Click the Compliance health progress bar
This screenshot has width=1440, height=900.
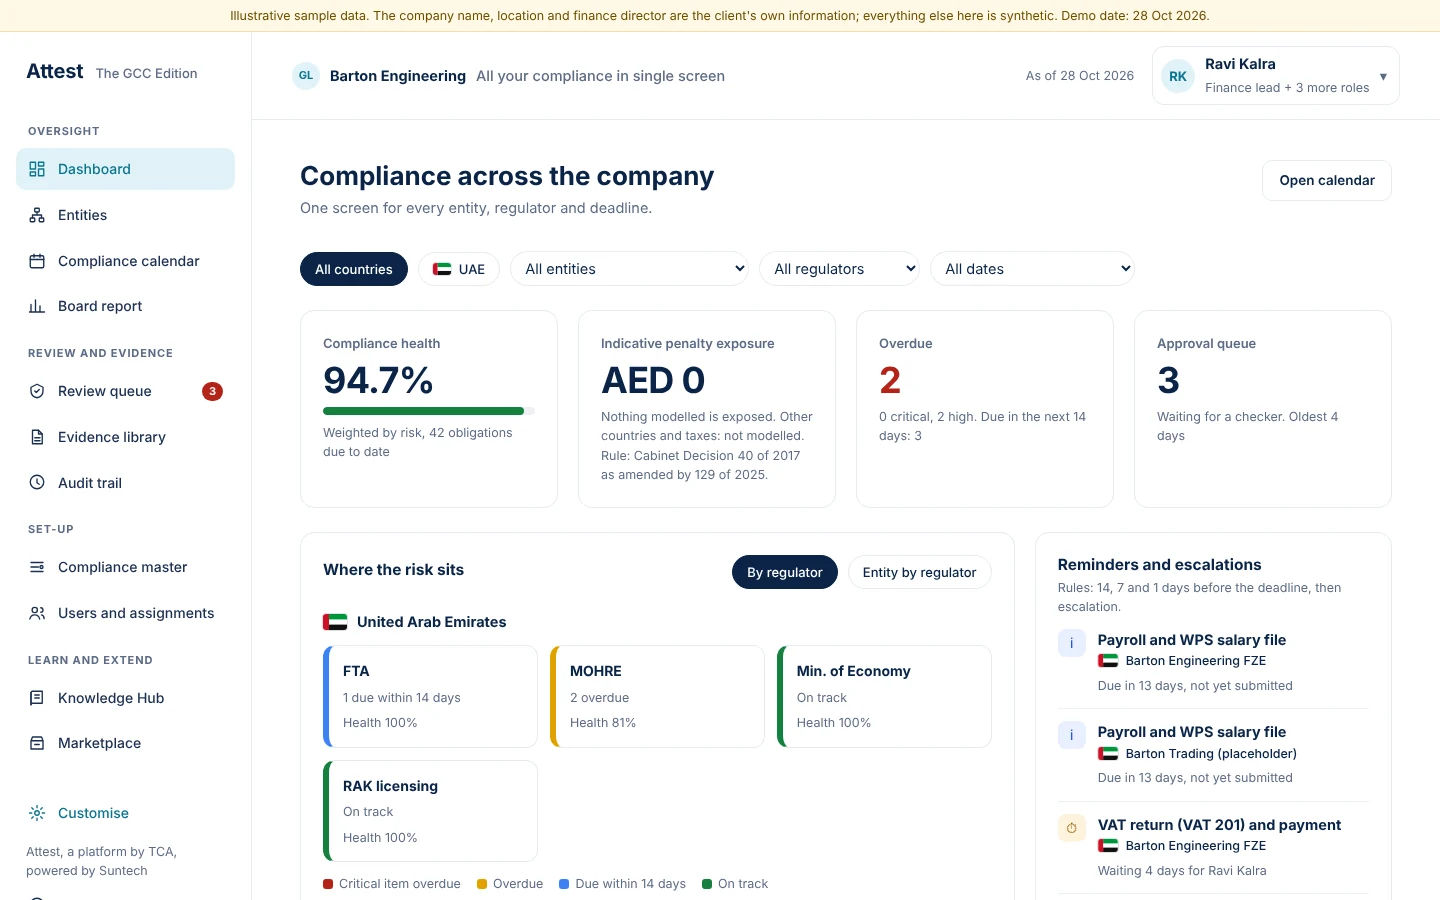coord(429,411)
